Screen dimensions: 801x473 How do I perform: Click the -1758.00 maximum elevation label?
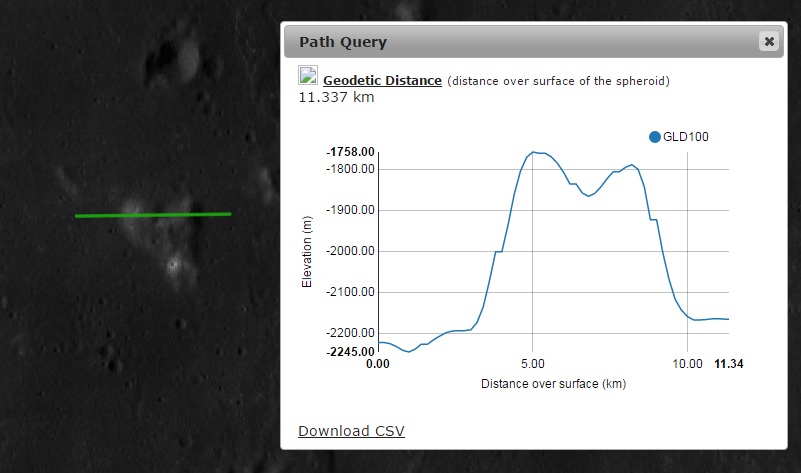tap(350, 152)
